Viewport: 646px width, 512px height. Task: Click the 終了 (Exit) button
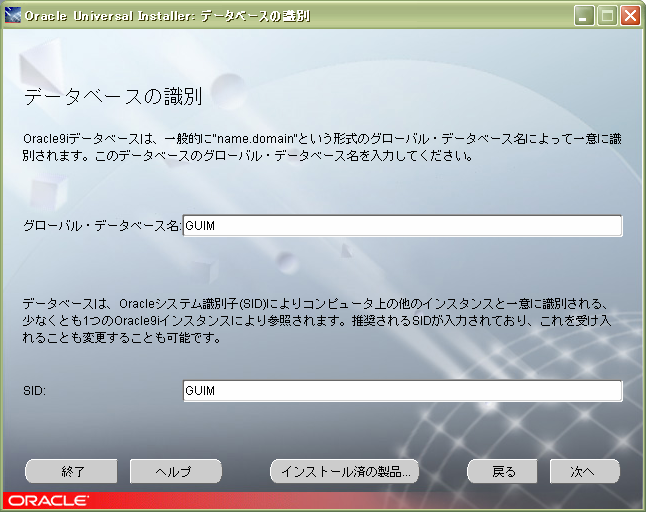[x=71, y=471]
